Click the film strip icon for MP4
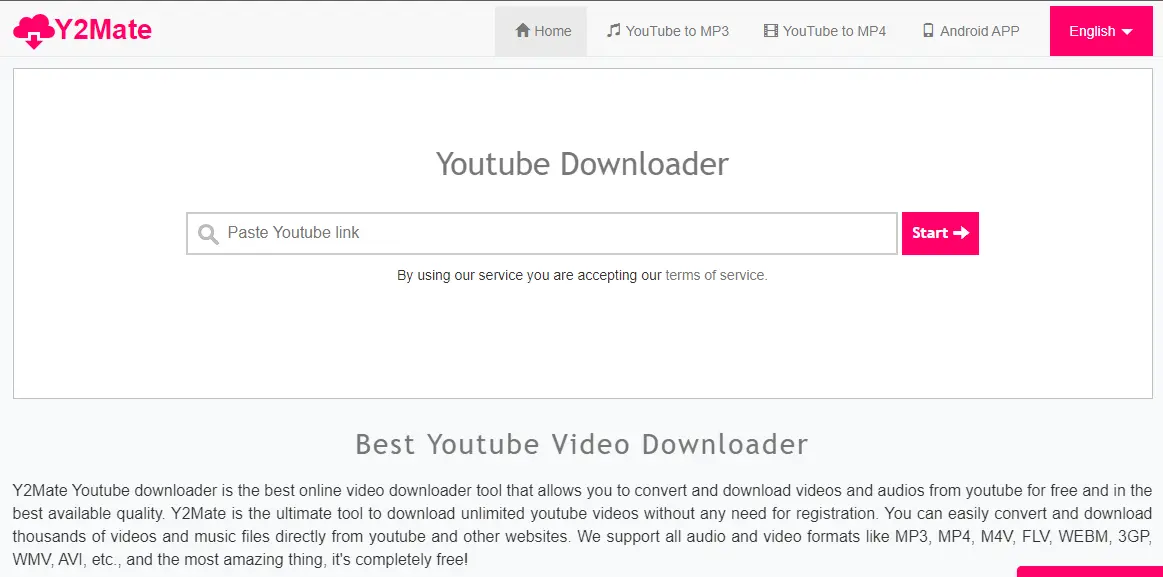 pos(771,30)
